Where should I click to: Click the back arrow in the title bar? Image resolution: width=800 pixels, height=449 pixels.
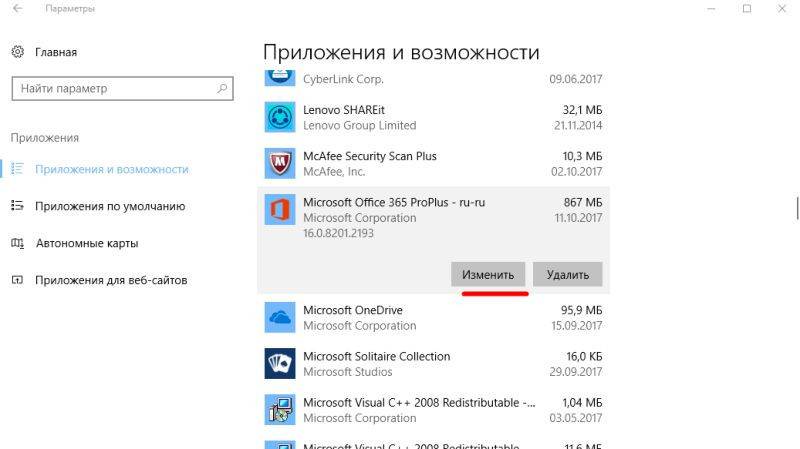click(x=18, y=9)
